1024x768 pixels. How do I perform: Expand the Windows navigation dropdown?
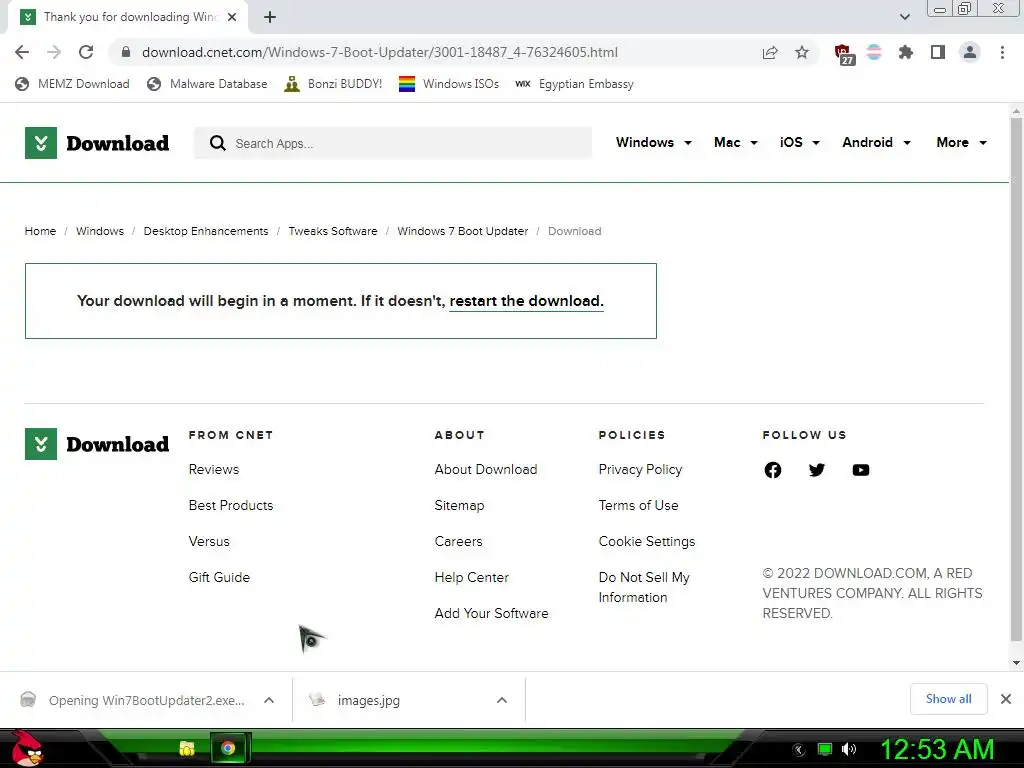654,142
